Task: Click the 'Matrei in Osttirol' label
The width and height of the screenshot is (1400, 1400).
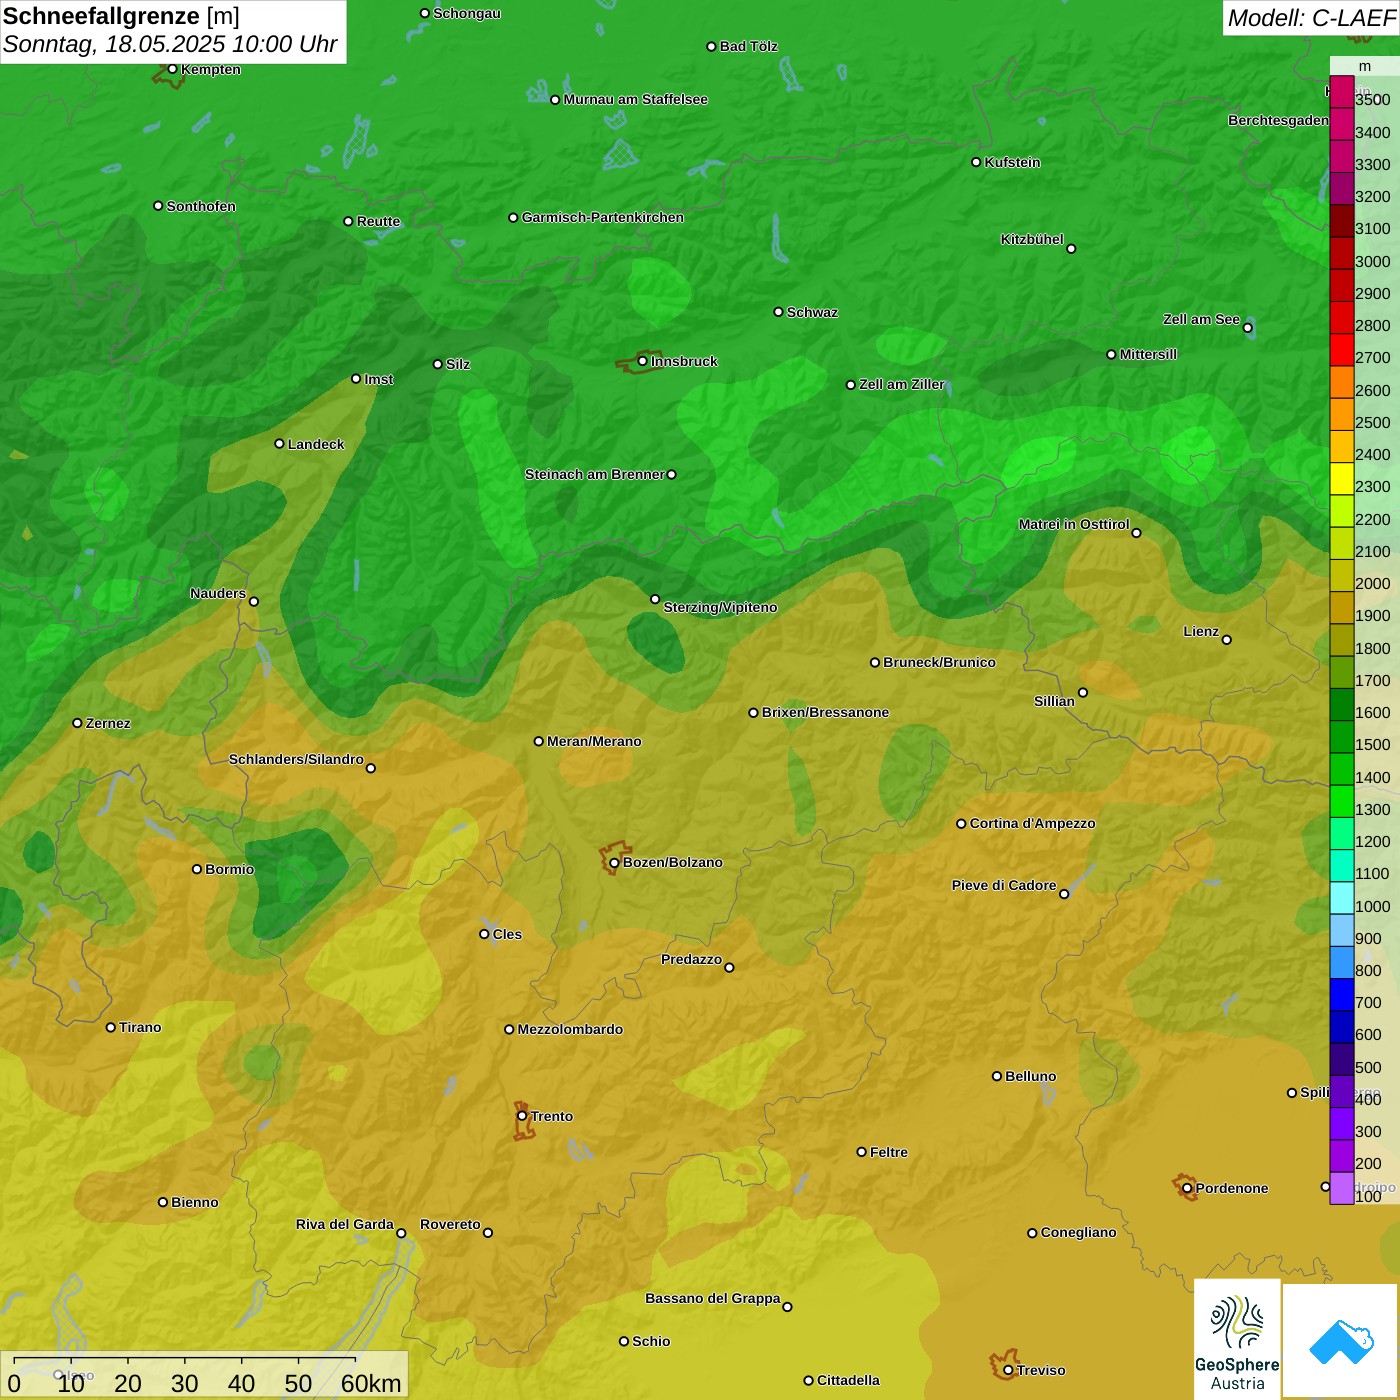Action: [1074, 524]
